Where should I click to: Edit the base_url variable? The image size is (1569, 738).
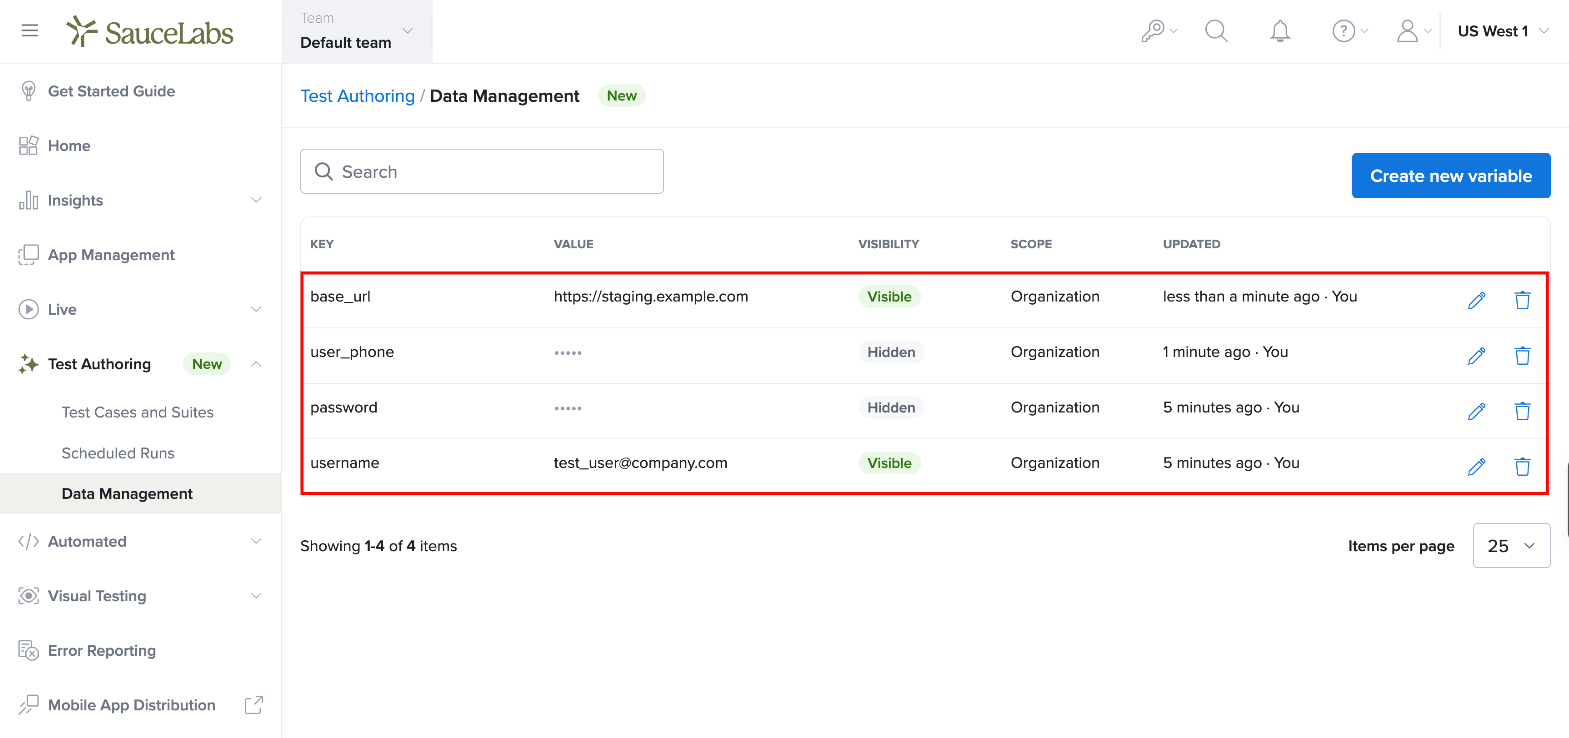click(x=1476, y=300)
